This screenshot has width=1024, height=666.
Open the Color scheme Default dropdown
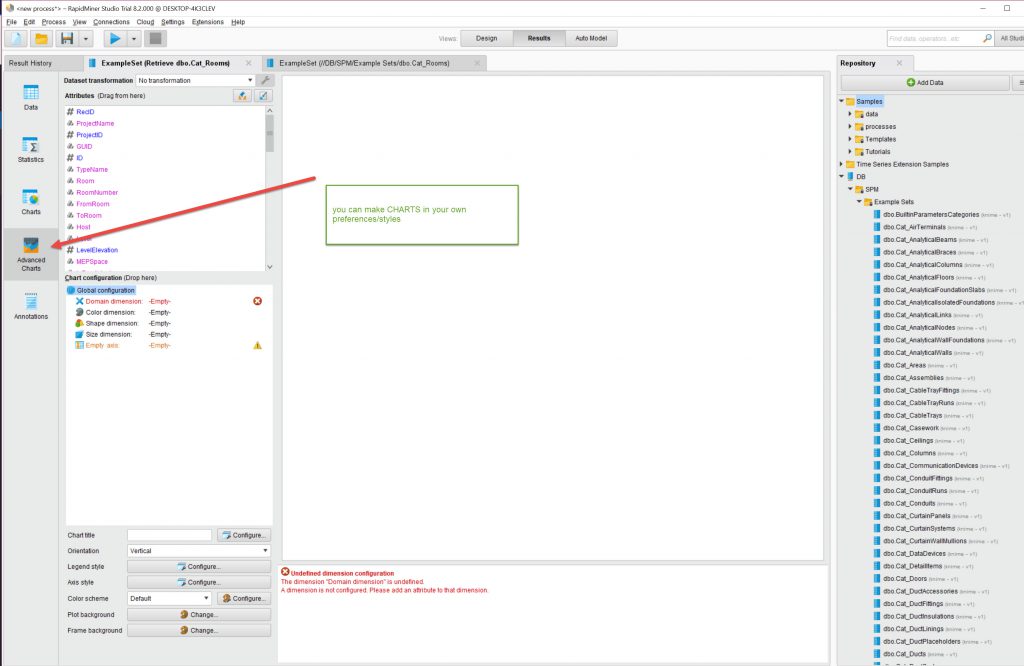tap(169, 599)
